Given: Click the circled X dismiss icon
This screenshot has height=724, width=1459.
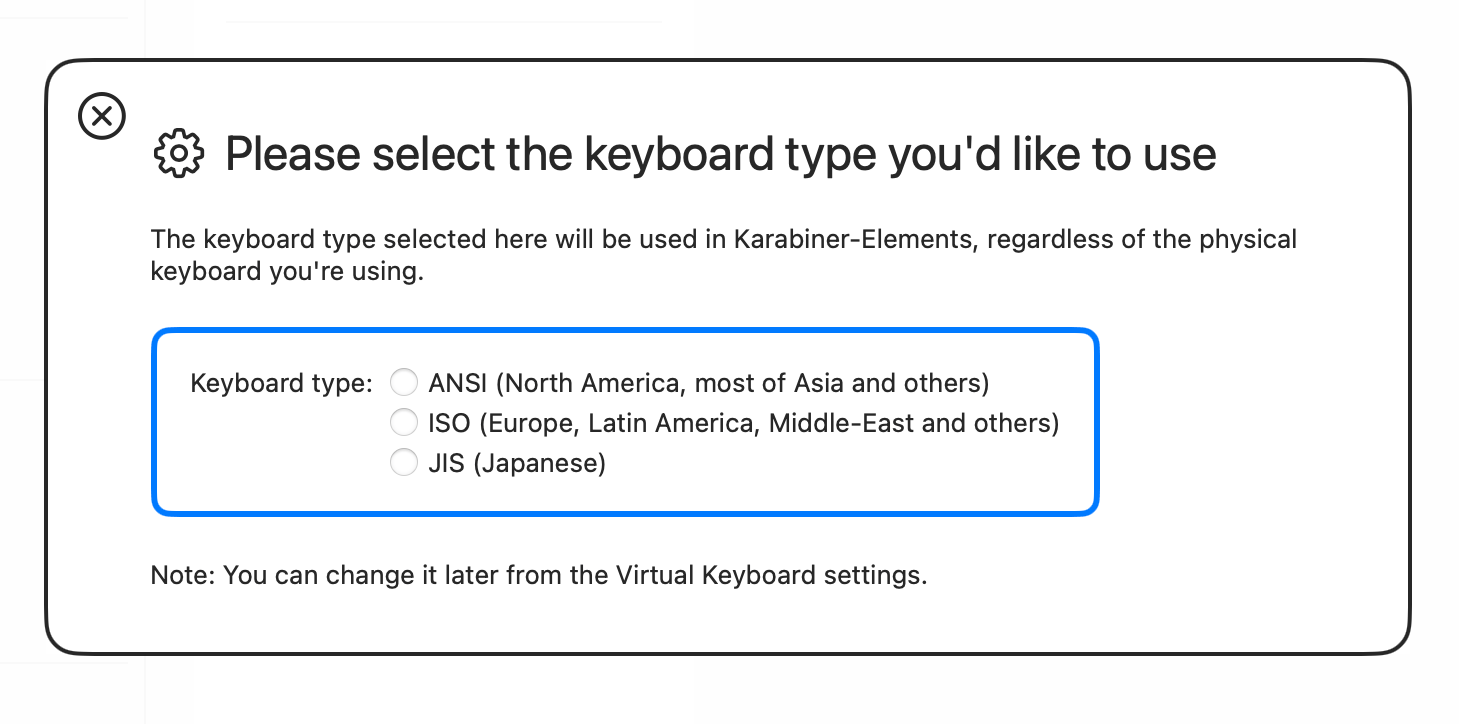Looking at the screenshot, I should click(x=101, y=116).
